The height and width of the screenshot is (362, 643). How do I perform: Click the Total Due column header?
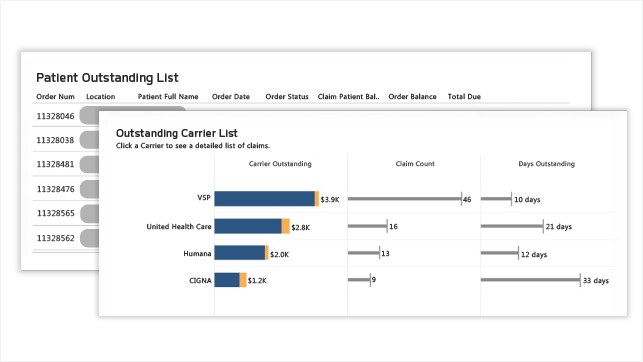pos(464,97)
